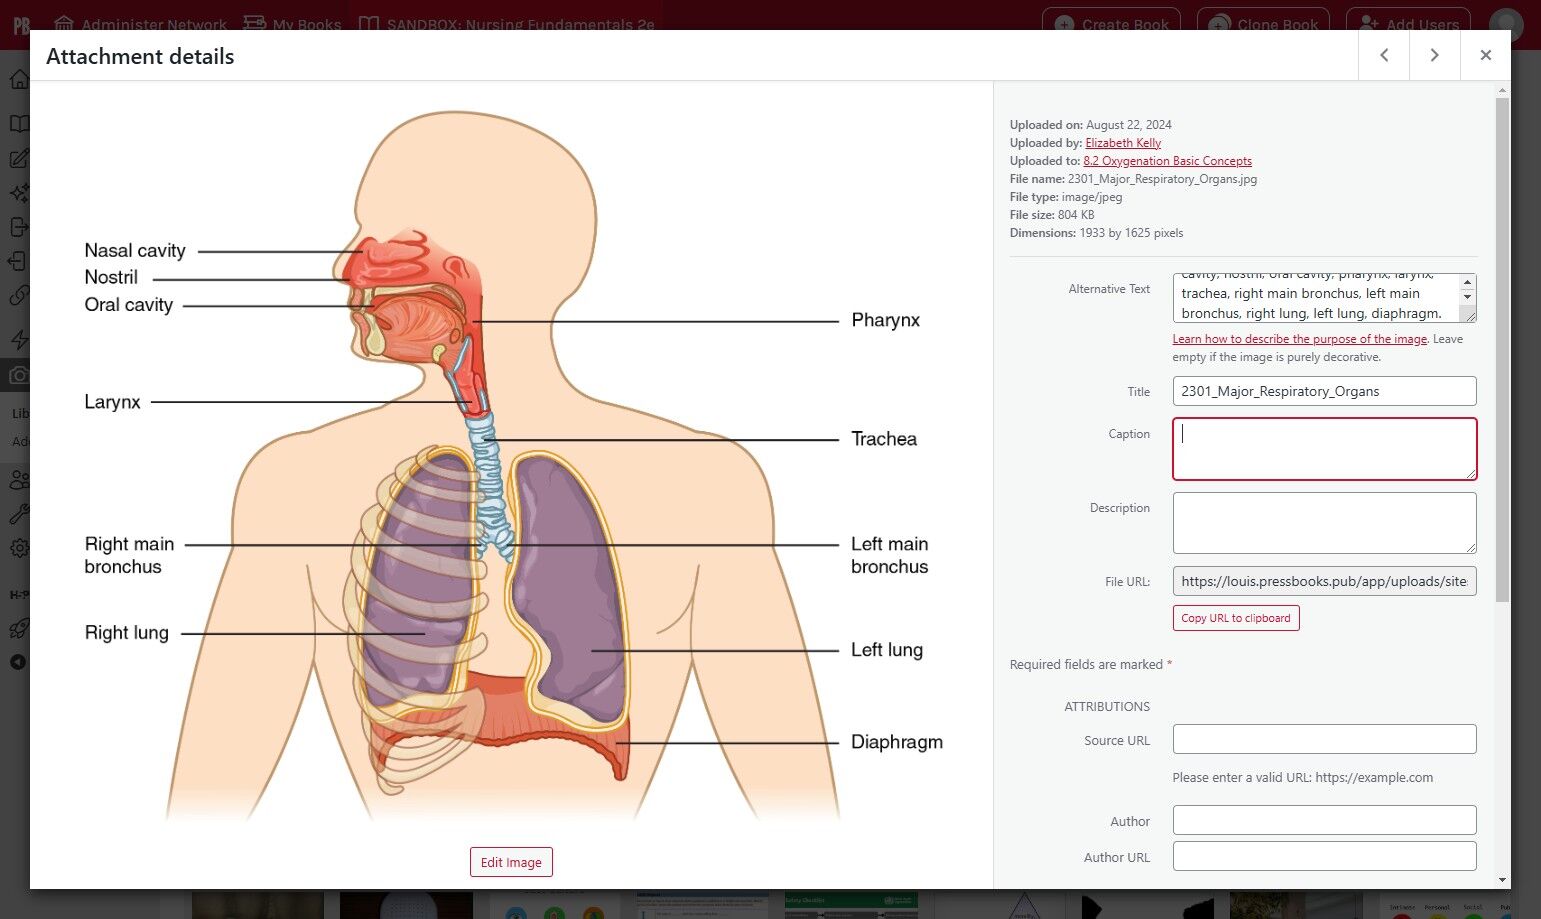Open the gear settings icon in the background sidebar
The height and width of the screenshot is (919, 1541).
coord(18,549)
